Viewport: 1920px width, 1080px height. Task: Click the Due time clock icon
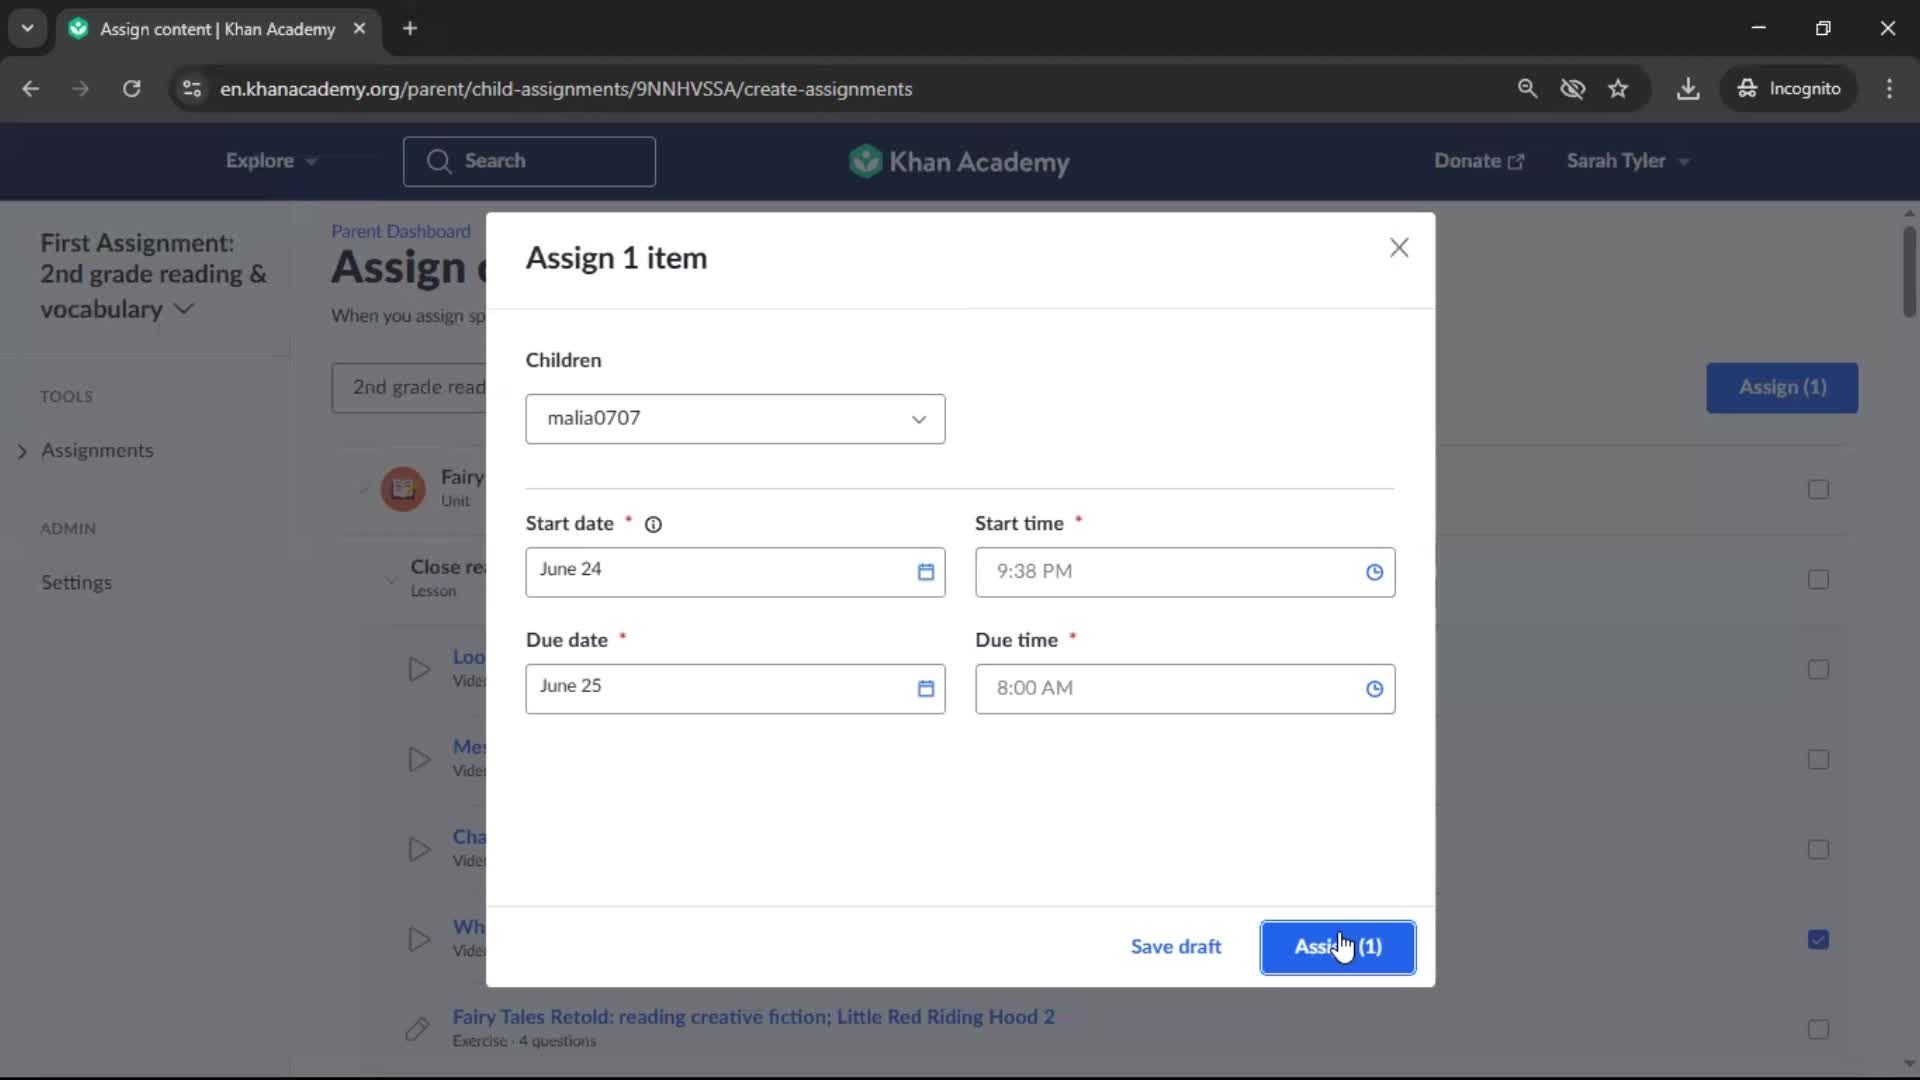[x=1374, y=689]
